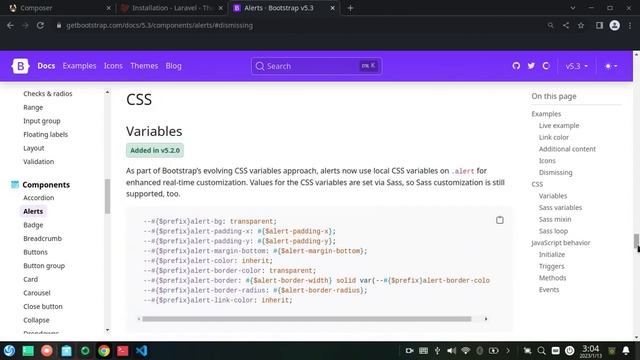Go to Floating labels in the sidebar
This screenshot has height=360, width=640.
point(46,134)
